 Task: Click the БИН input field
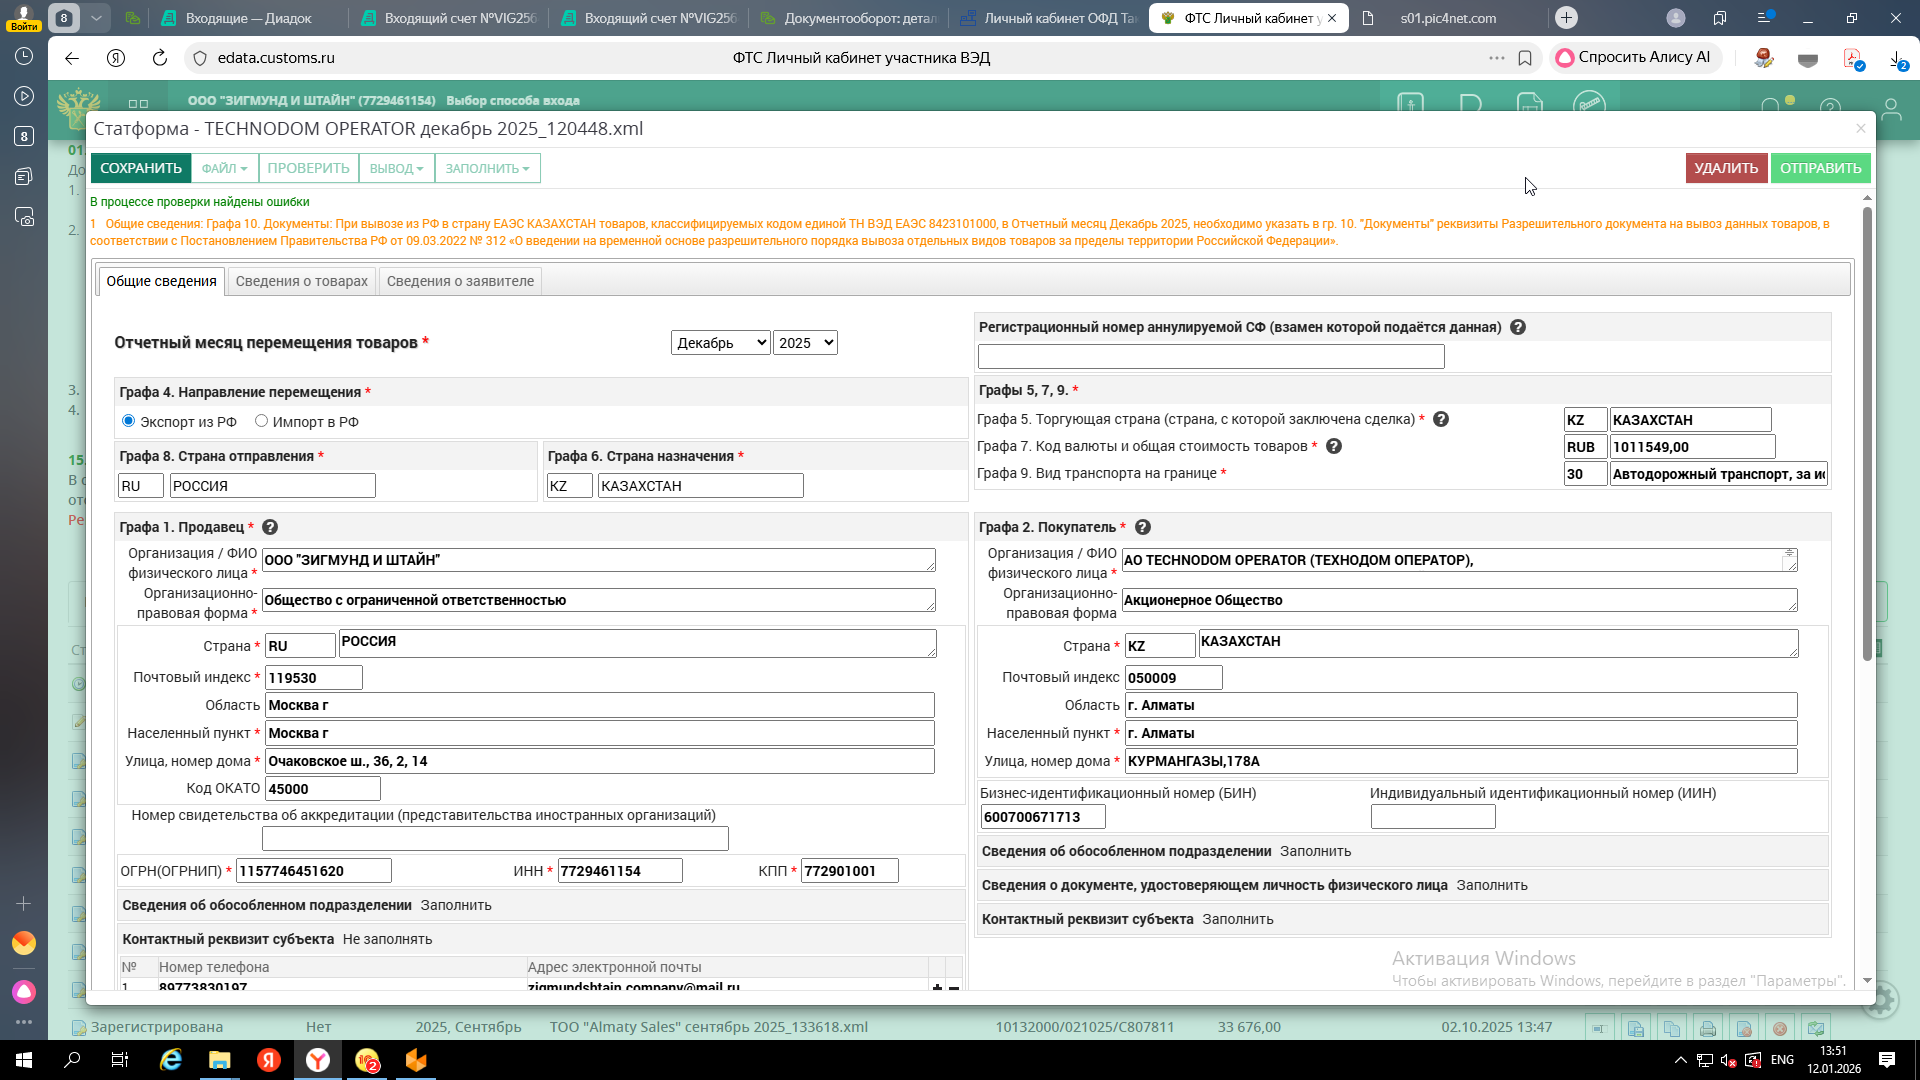coord(1042,817)
